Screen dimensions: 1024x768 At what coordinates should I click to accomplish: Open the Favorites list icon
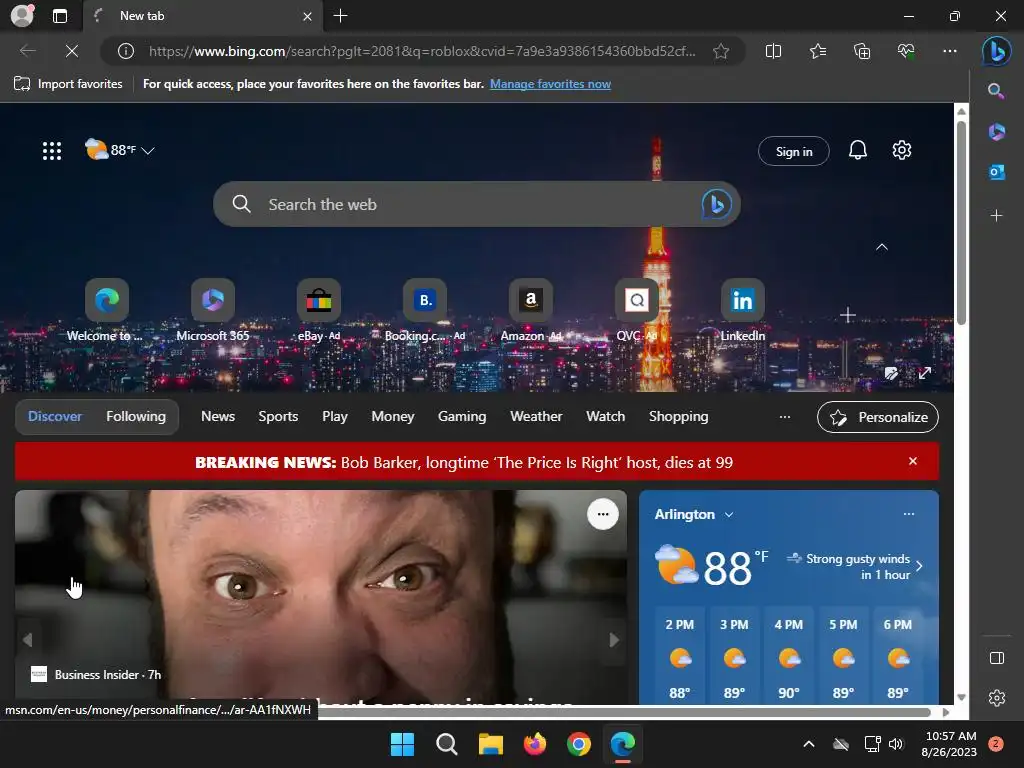(818, 51)
